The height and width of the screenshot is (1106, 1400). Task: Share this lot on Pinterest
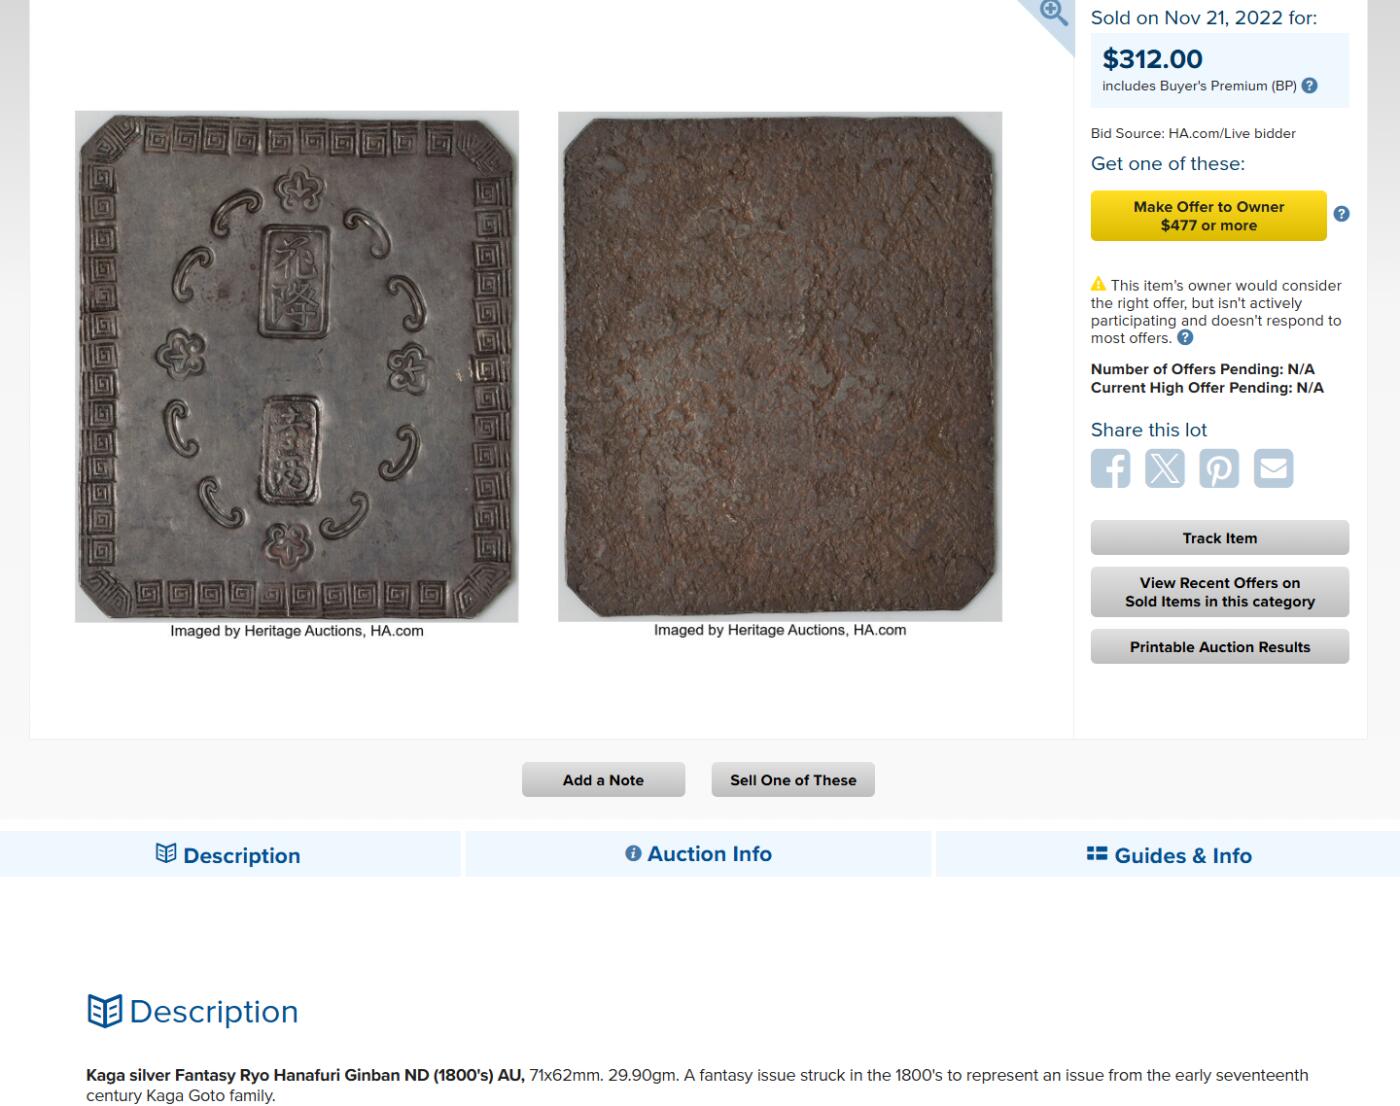1219,468
